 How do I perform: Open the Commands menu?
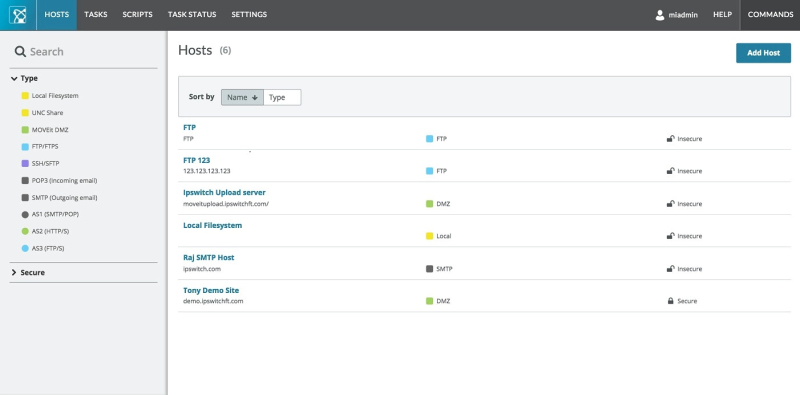point(770,15)
